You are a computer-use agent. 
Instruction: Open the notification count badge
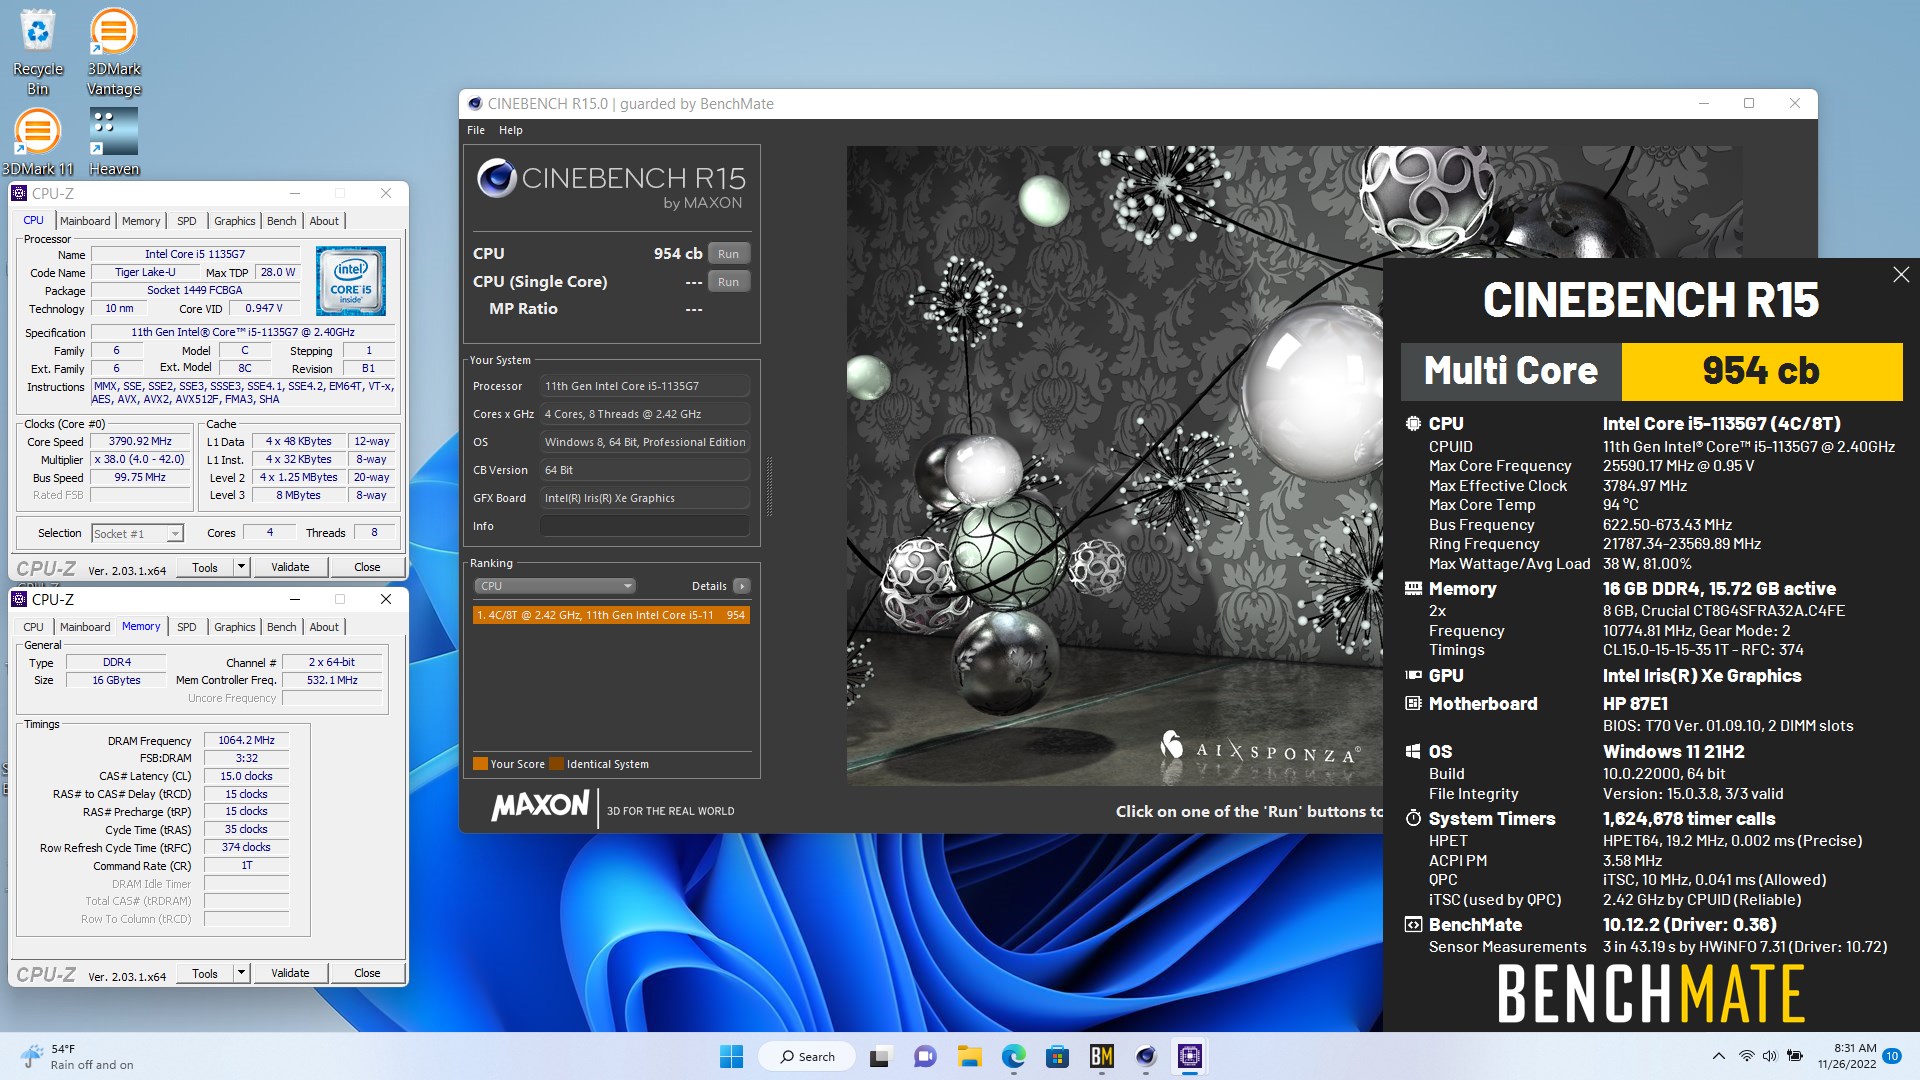(x=1892, y=1056)
